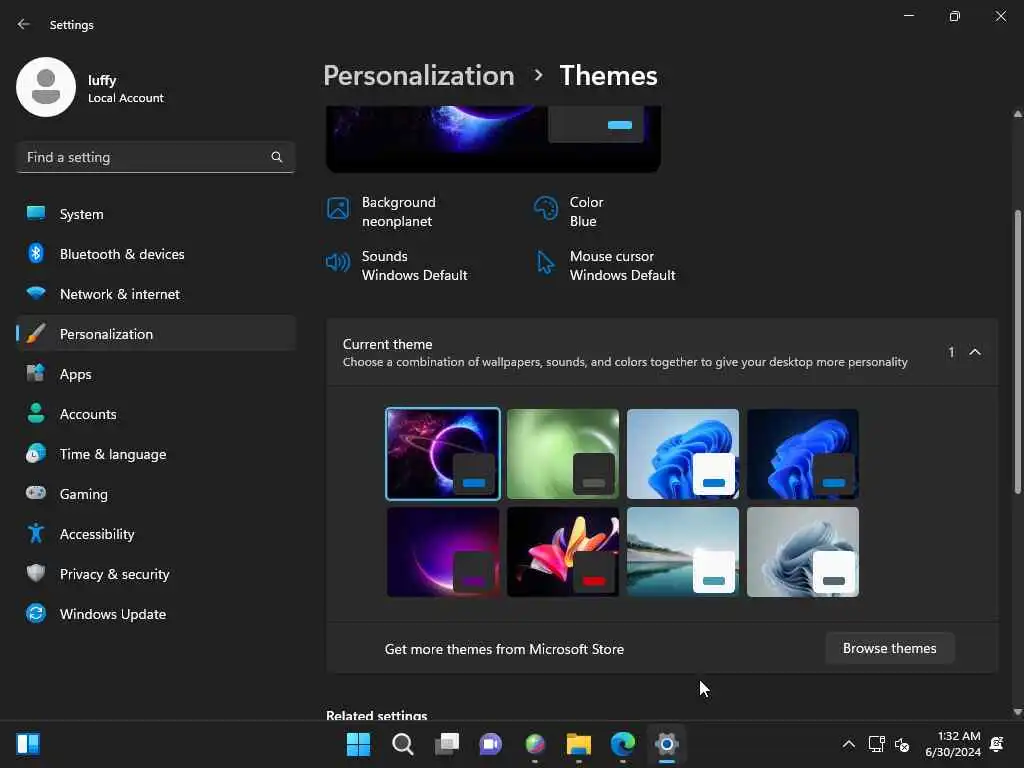Screen dimensions: 1024x768
Task: Open Color Blue setting
Action: tap(569, 212)
